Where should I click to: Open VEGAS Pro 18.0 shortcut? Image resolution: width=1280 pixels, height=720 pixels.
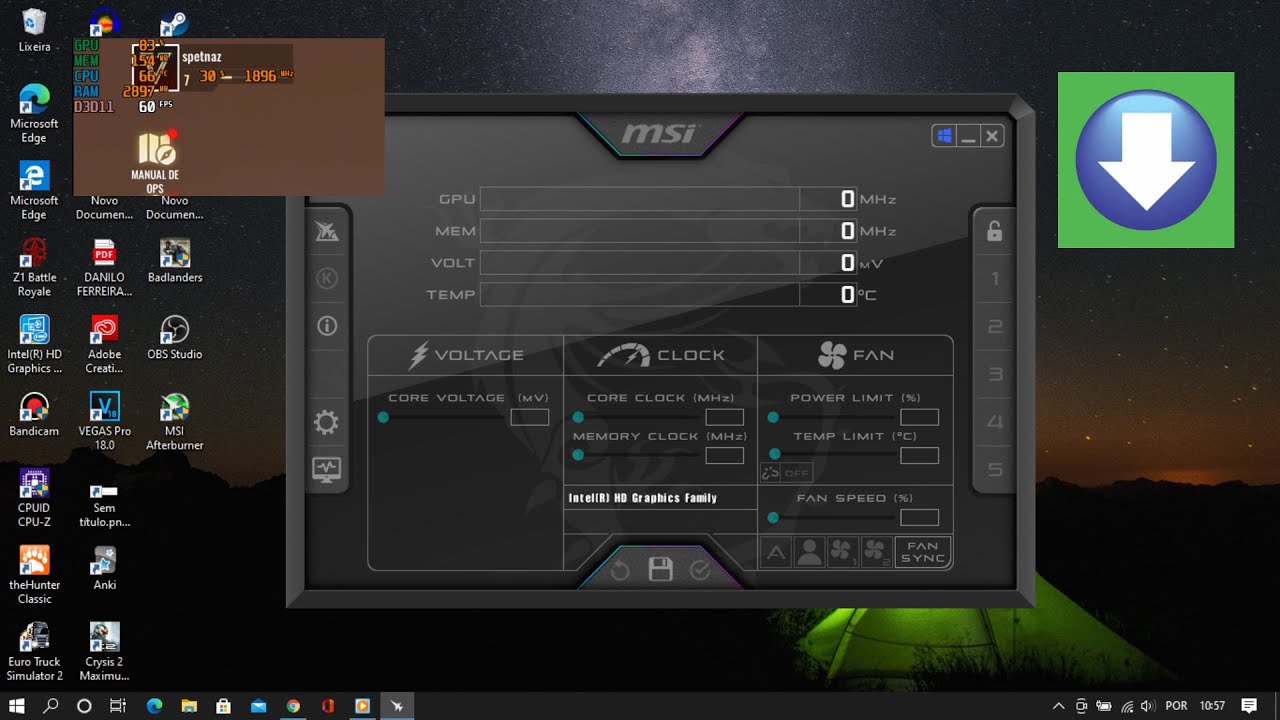pyautogui.click(x=104, y=422)
